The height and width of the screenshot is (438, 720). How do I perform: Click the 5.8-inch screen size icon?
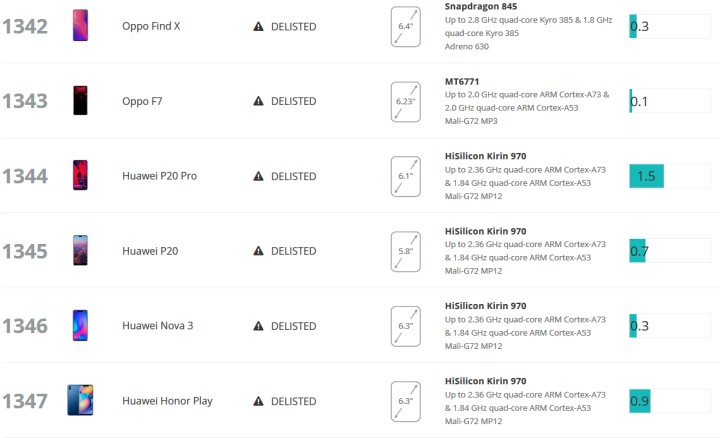click(405, 251)
